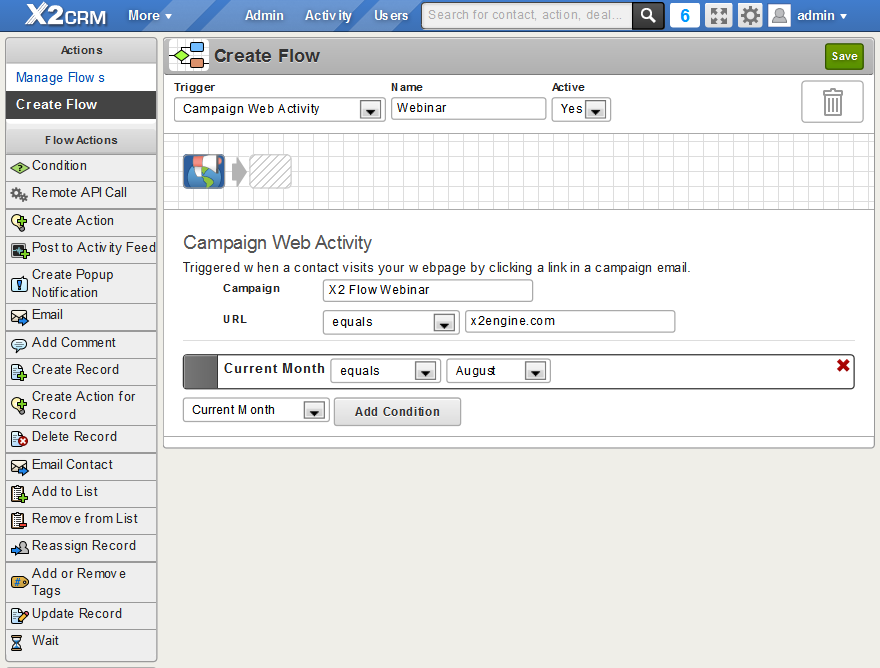Open the URL equals operator dropdown
The height and width of the screenshot is (668, 880).
pyautogui.click(x=391, y=322)
